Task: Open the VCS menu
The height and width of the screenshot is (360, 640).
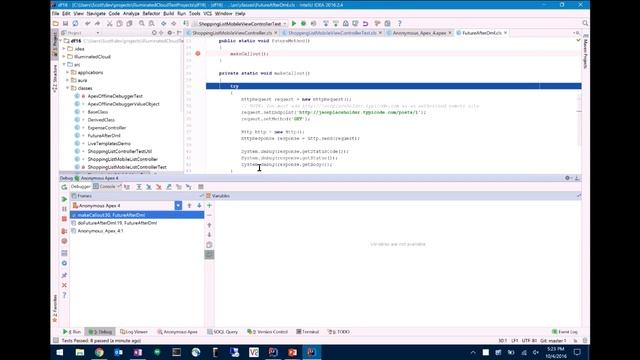Action: point(208,13)
